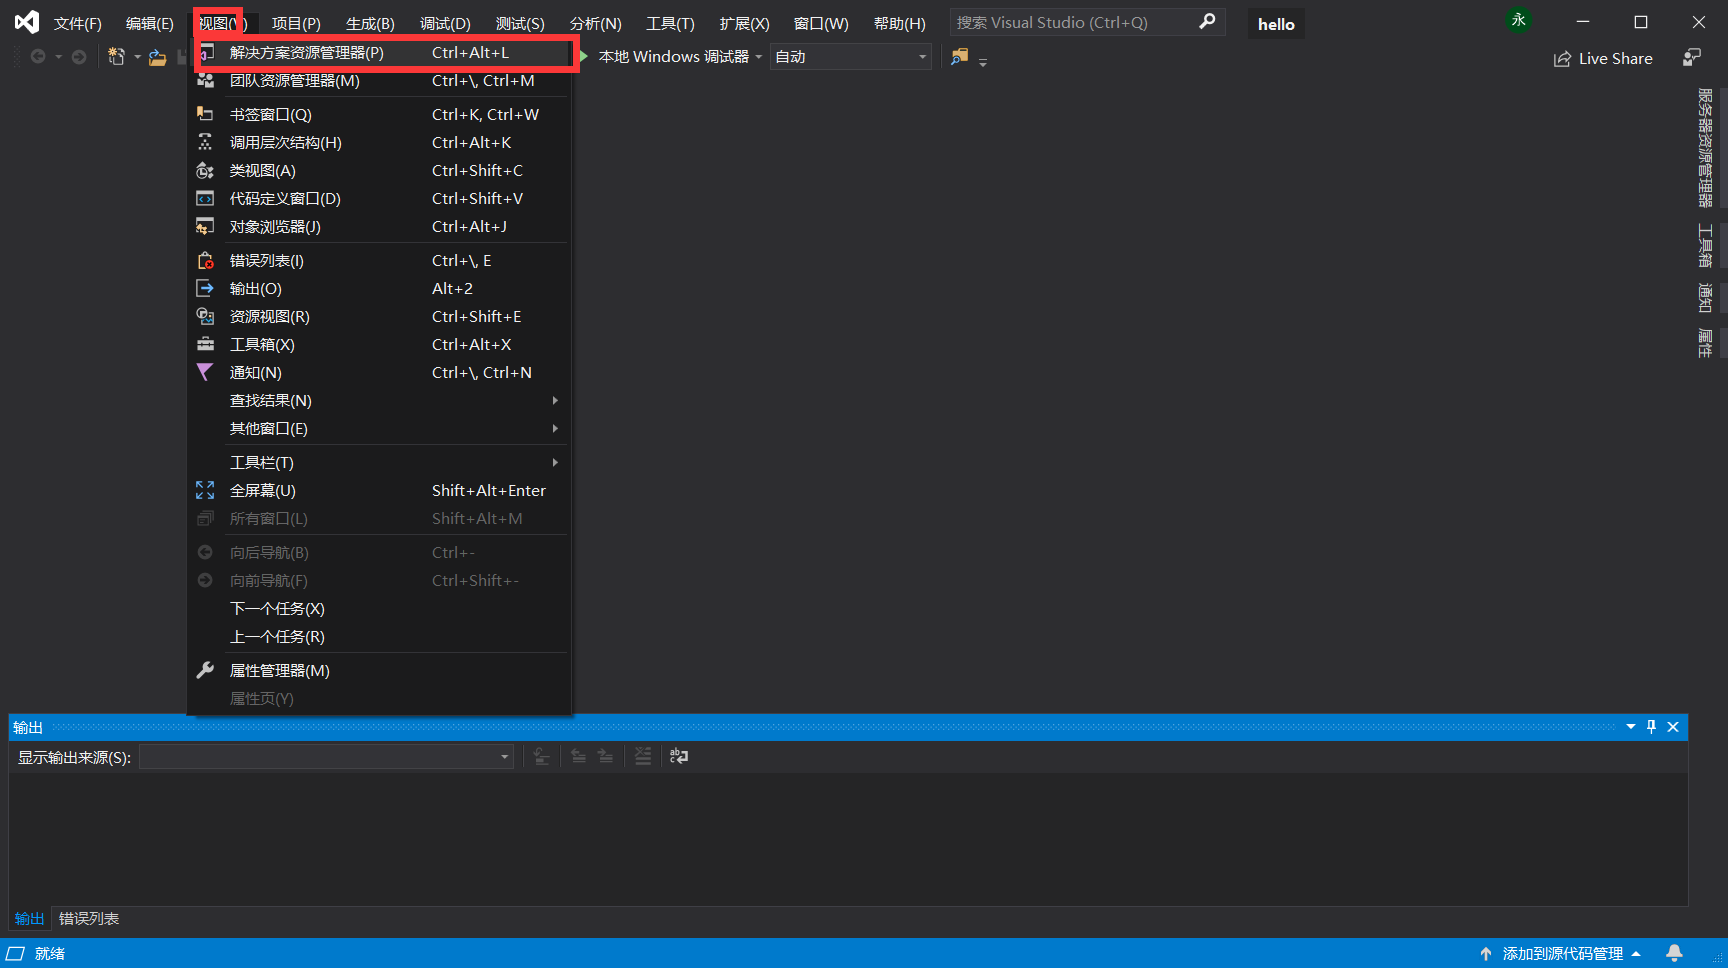Click the filter icon next to 通知(N)
This screenshot has height=968, width=1728.
[x=205, y=372]
